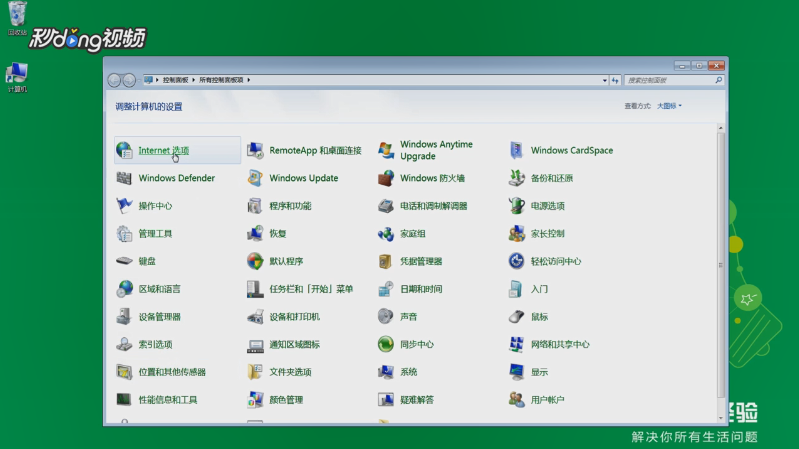
Task: Click the 索引选项 link
Action: (155, 344)
